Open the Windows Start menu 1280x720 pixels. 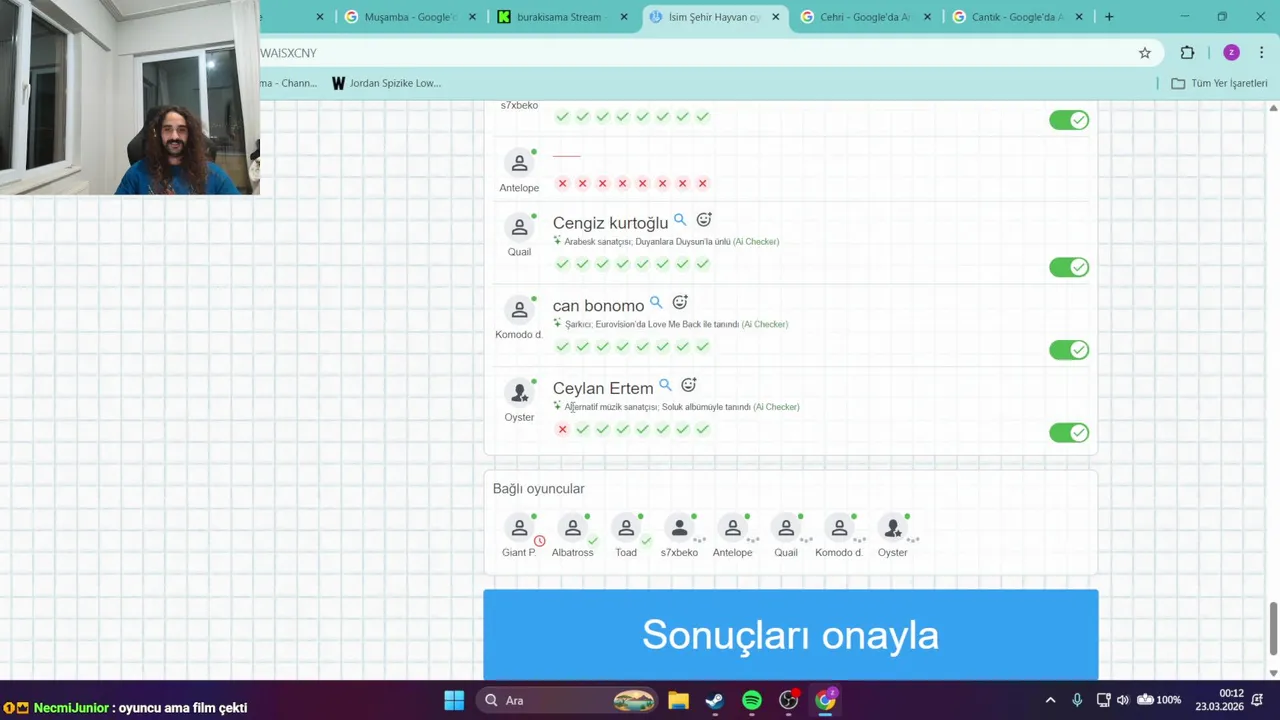point(454,700)
